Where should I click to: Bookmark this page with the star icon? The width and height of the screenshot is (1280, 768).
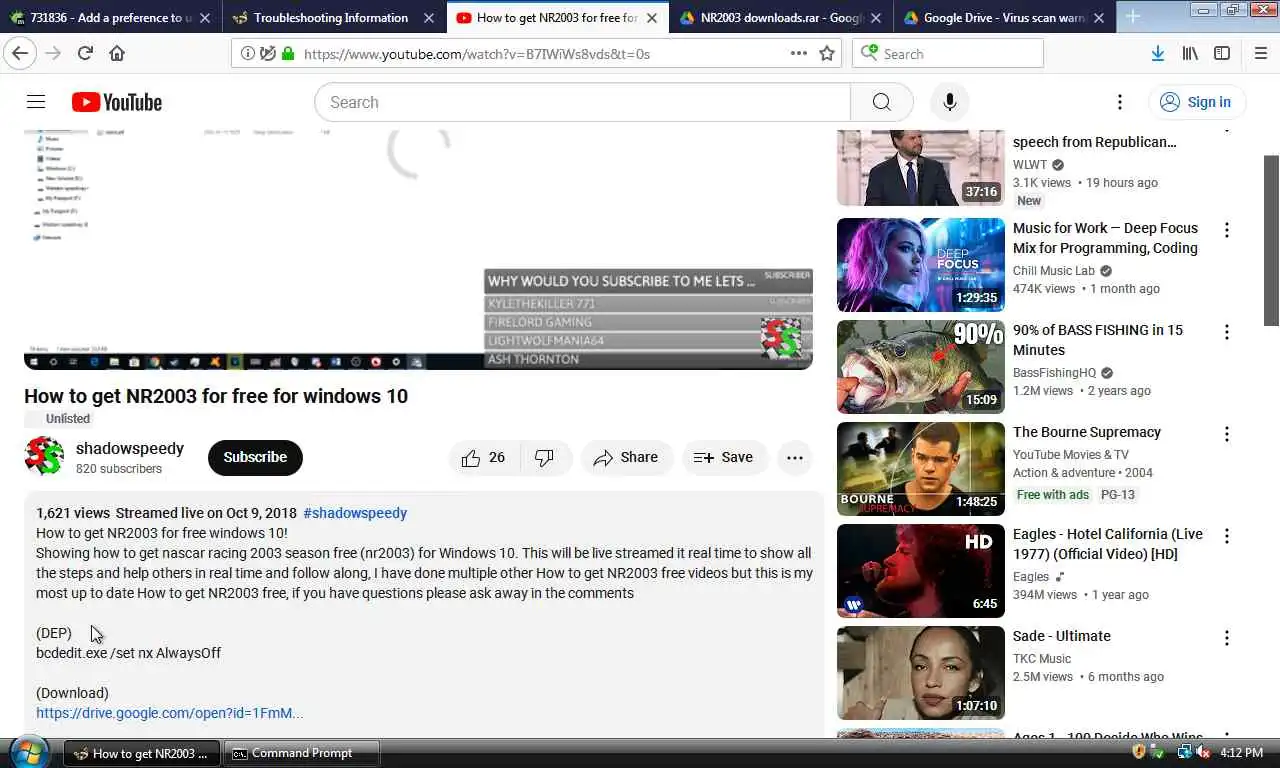[827, 53]
